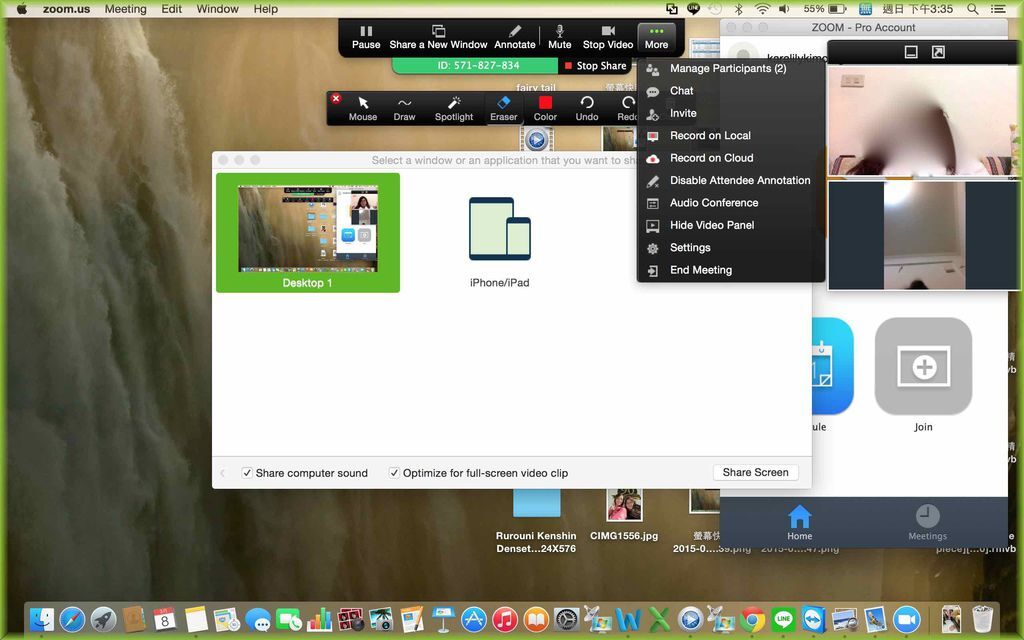Select iPhone/iPad as share source

(x=500, y=242)
